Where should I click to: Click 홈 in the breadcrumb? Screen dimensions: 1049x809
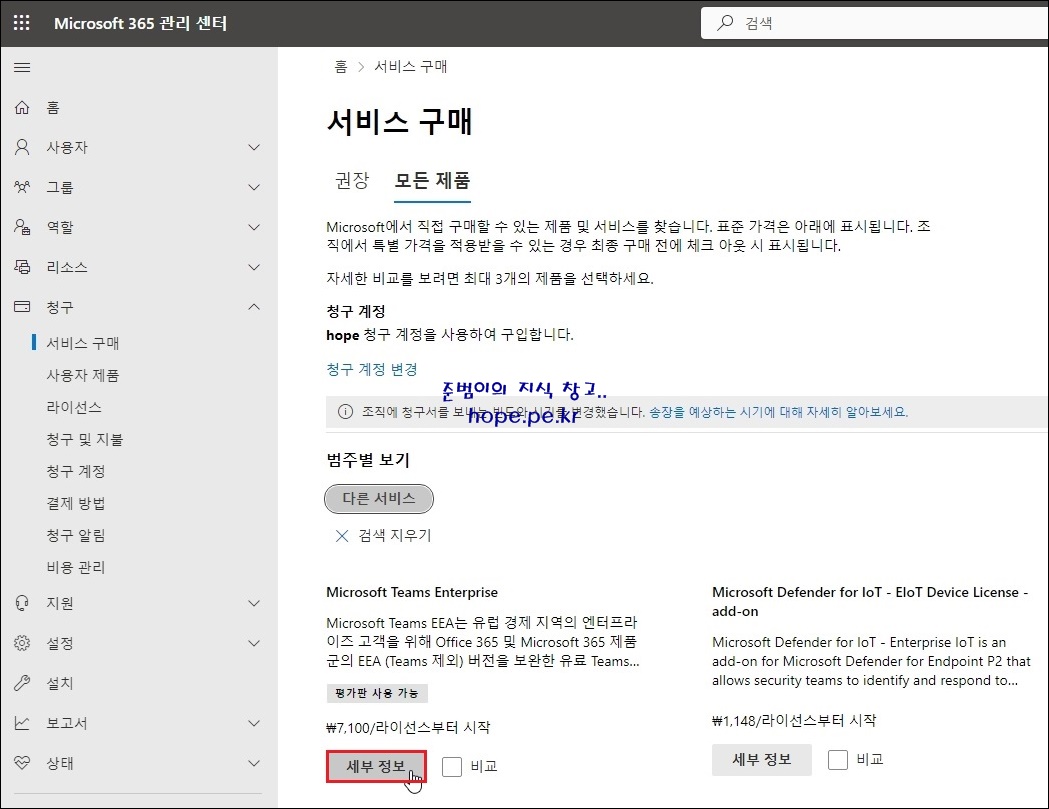[341, 67]
